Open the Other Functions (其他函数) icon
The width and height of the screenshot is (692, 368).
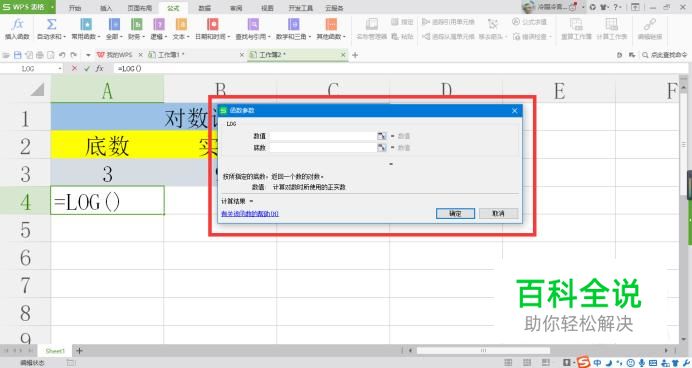(331, 24)
